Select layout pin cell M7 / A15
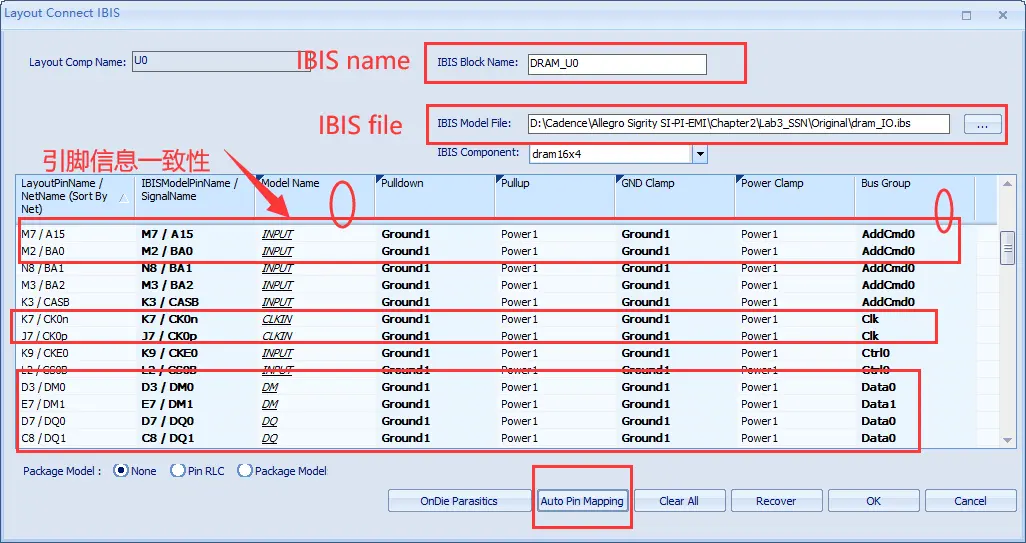Viewport: 1026px width, 543px height. [x=75, y=234]
